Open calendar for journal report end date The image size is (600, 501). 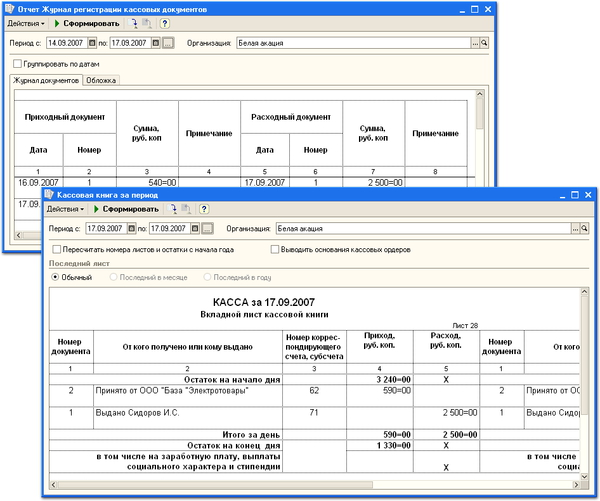(x=156, y=43)
